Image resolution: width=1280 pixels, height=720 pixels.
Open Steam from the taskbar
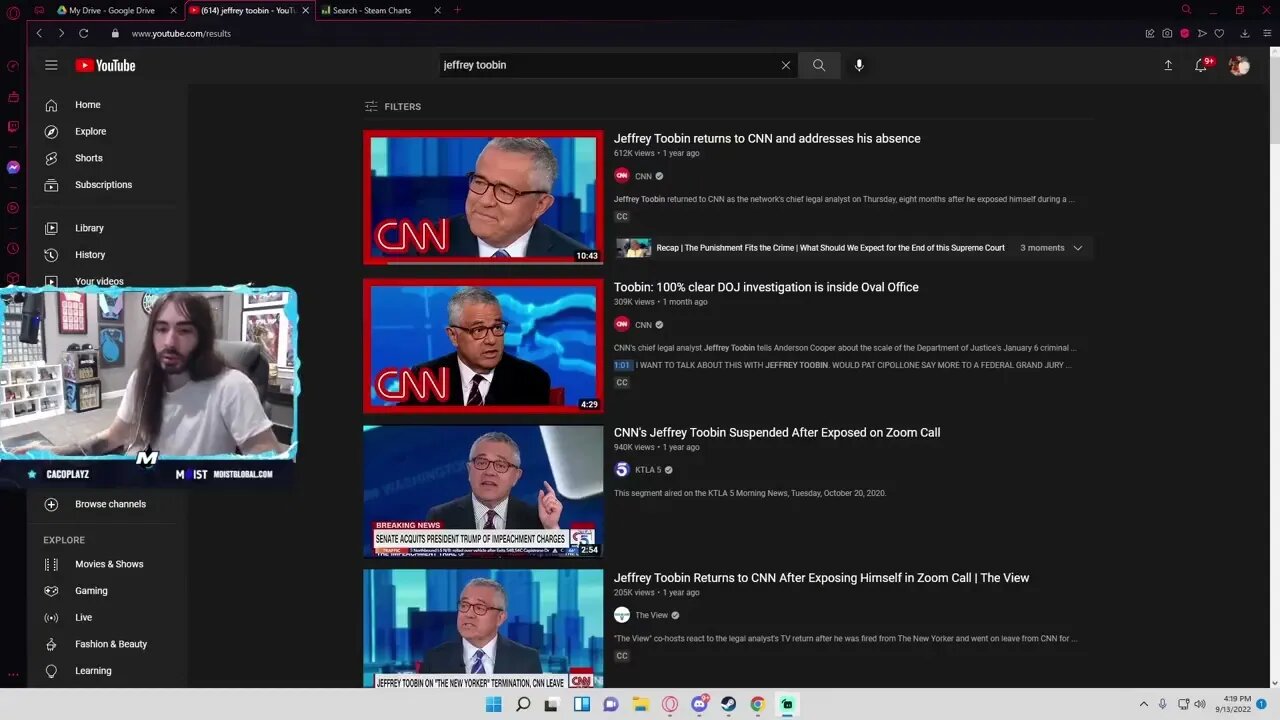pyautogui.click(x=729, y=704)
